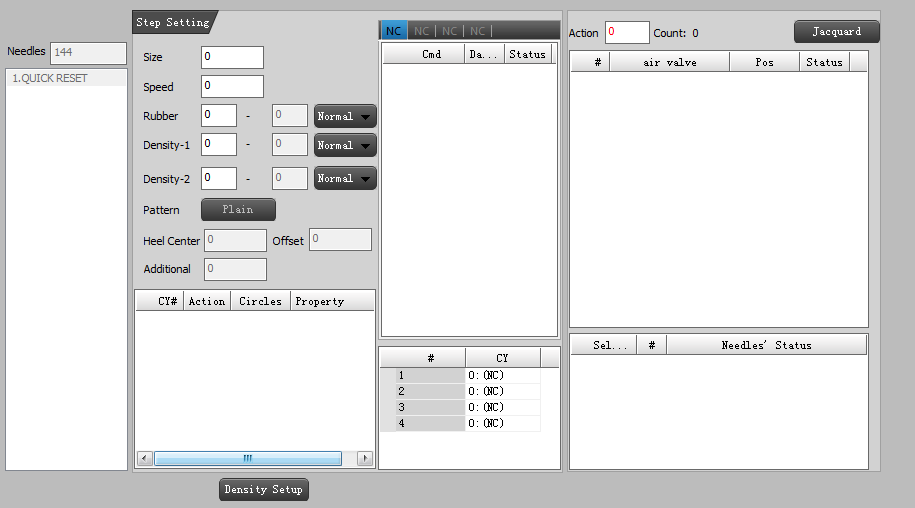Click the horizontal scrollbar thumb
The image size is (915, 508).
248,458
